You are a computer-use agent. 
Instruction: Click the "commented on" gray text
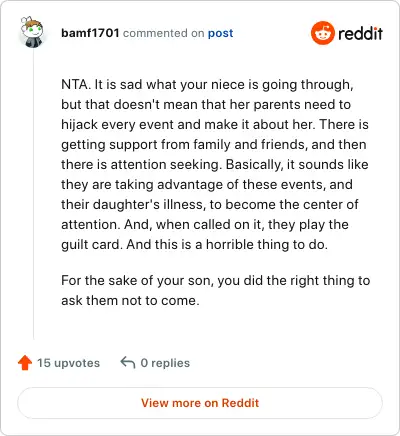163,33
